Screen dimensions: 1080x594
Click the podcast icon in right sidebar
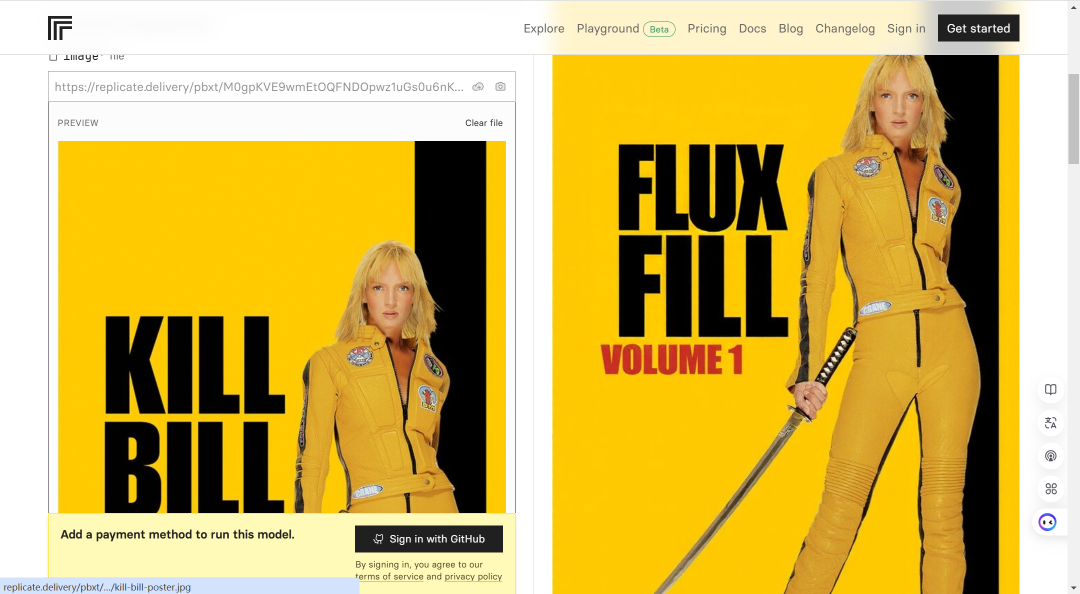1050,455
